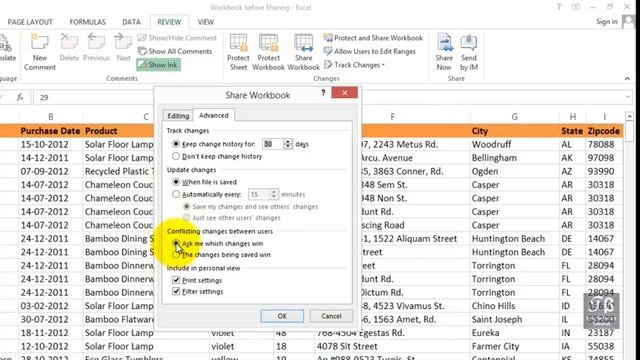The image size is (640, 360).
Task: Click the Excel Help question mark
Action: click(x=559, y=7)
